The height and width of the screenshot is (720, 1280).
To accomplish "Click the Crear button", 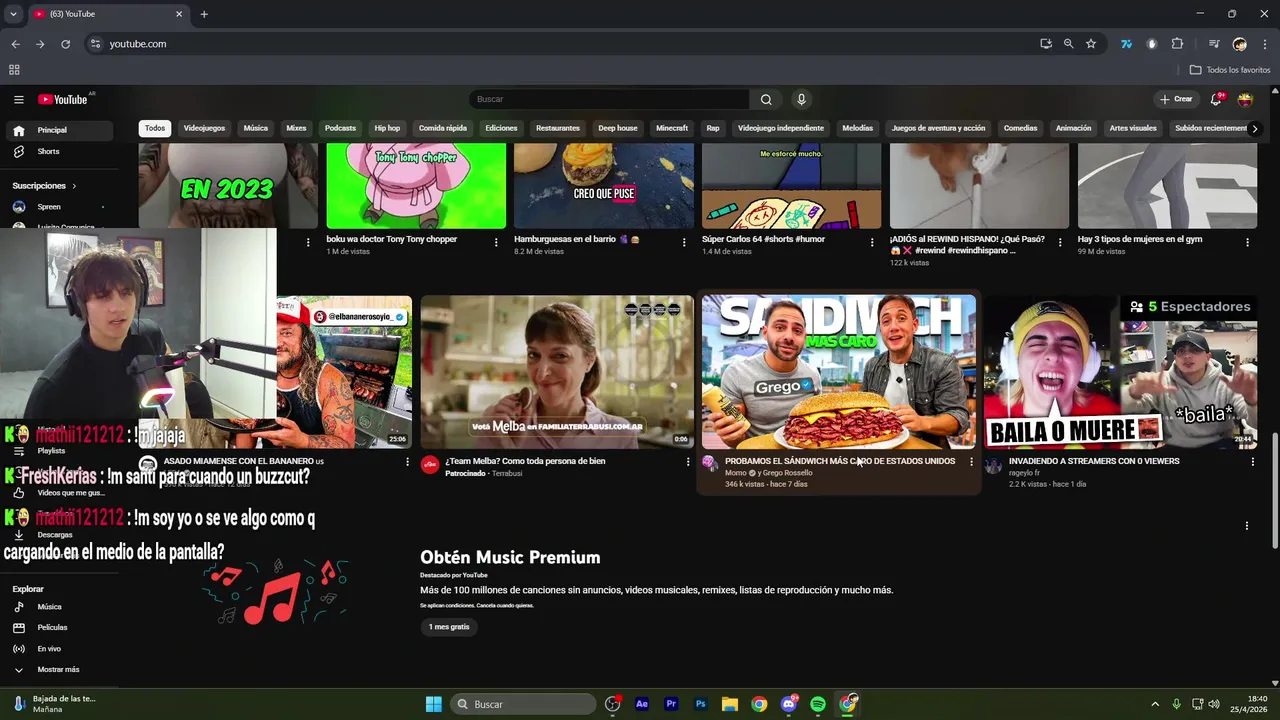I will pos(1176,99).
